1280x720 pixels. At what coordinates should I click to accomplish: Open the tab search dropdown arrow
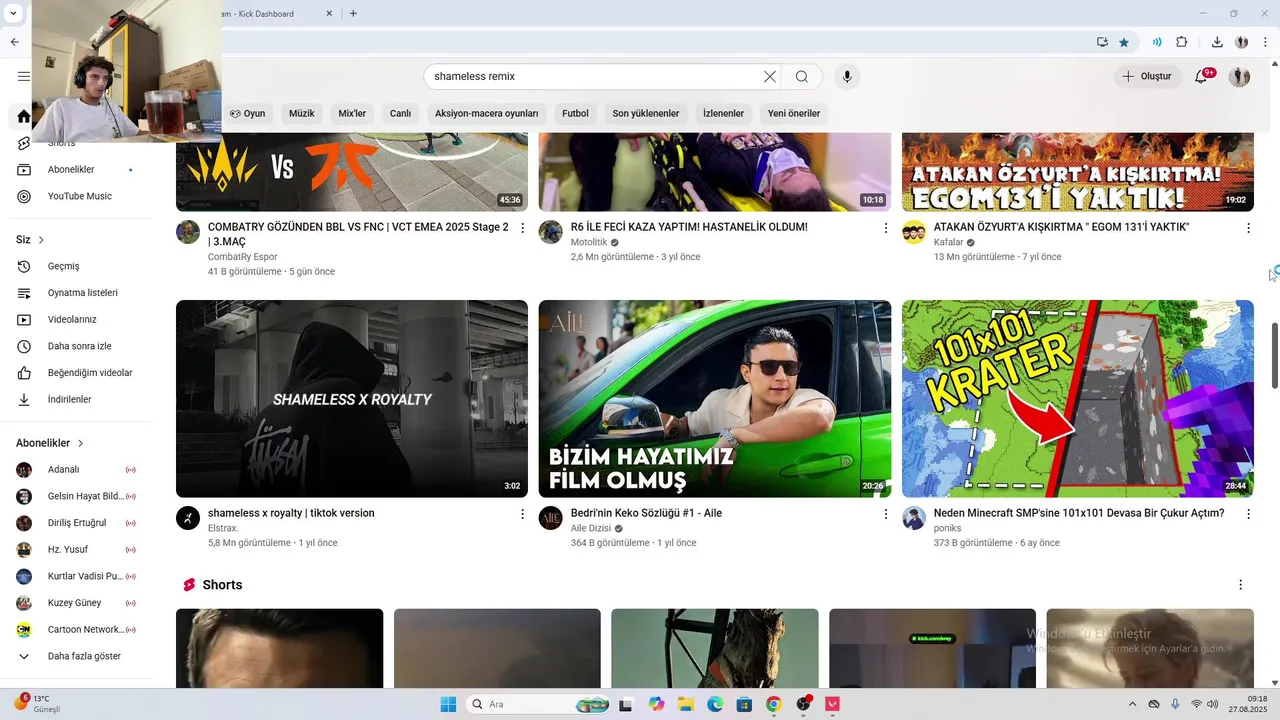coord(13,13)
